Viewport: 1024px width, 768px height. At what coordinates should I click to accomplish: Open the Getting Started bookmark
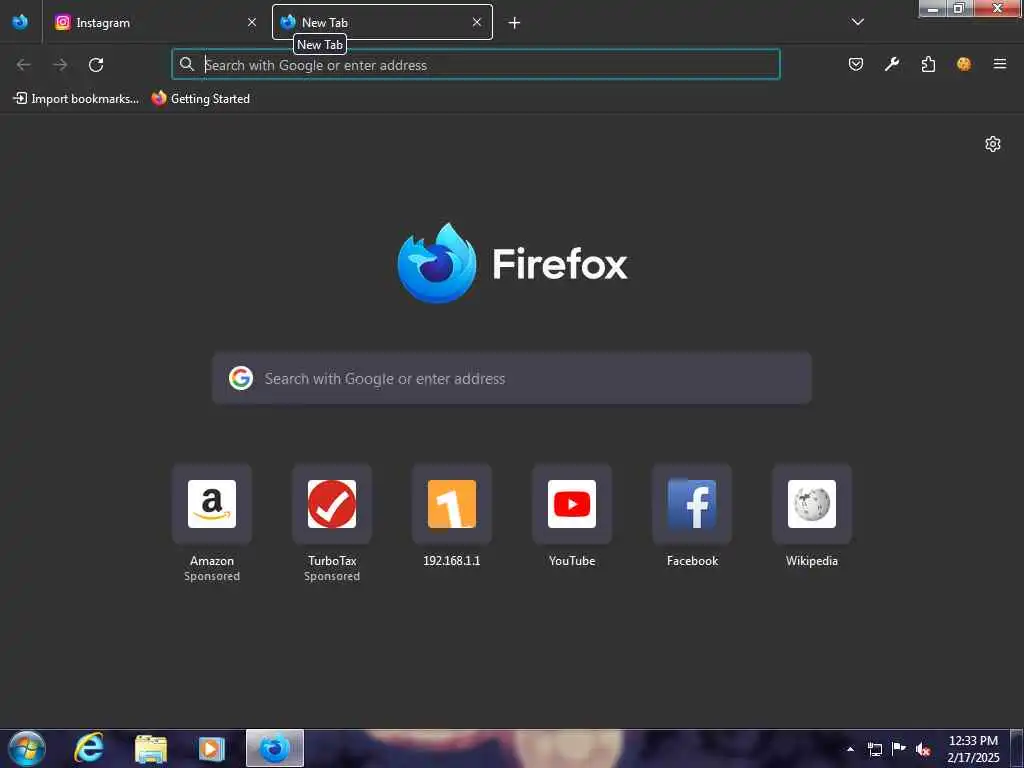[x=201, y=99]
